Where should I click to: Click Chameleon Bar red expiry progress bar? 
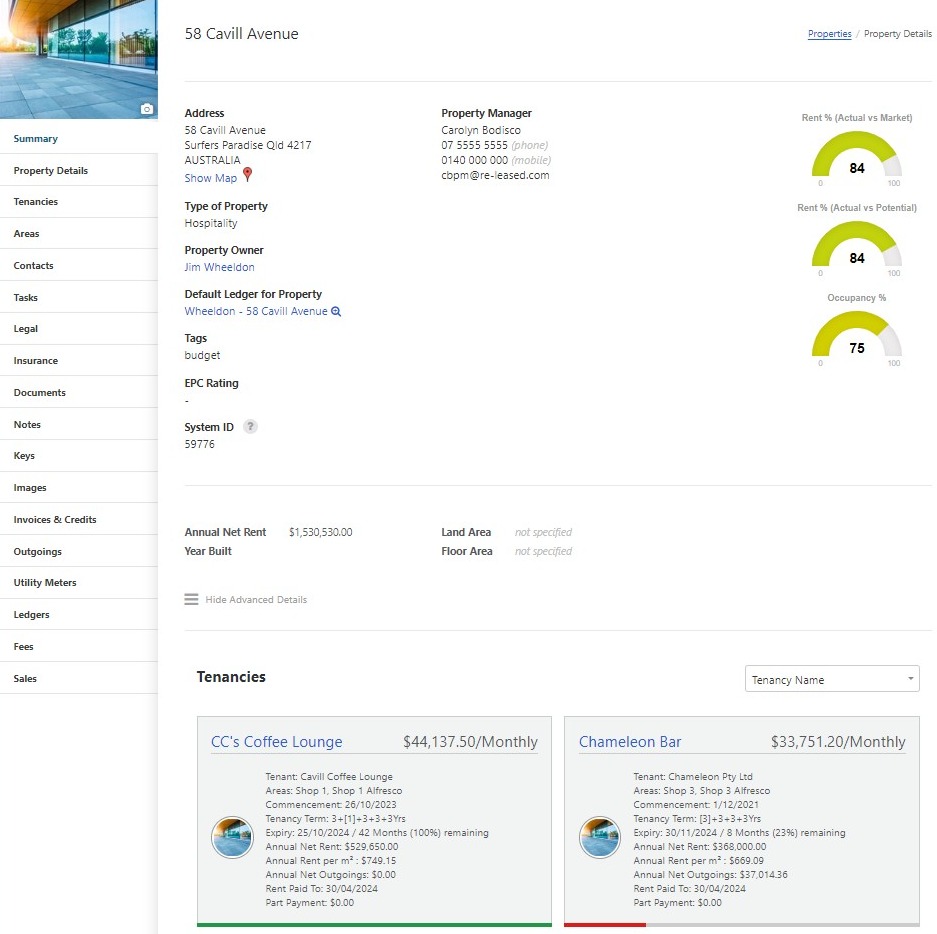605,924
